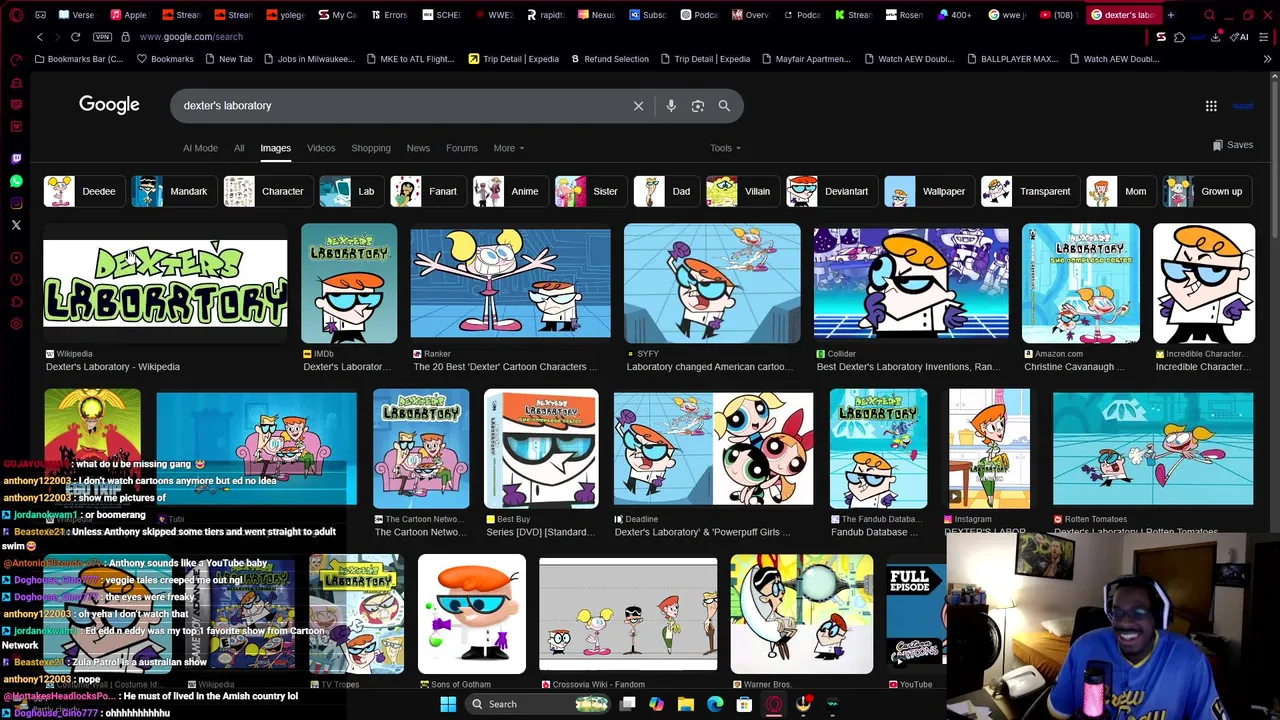Filter images by Fanart chip

(427, 191)
